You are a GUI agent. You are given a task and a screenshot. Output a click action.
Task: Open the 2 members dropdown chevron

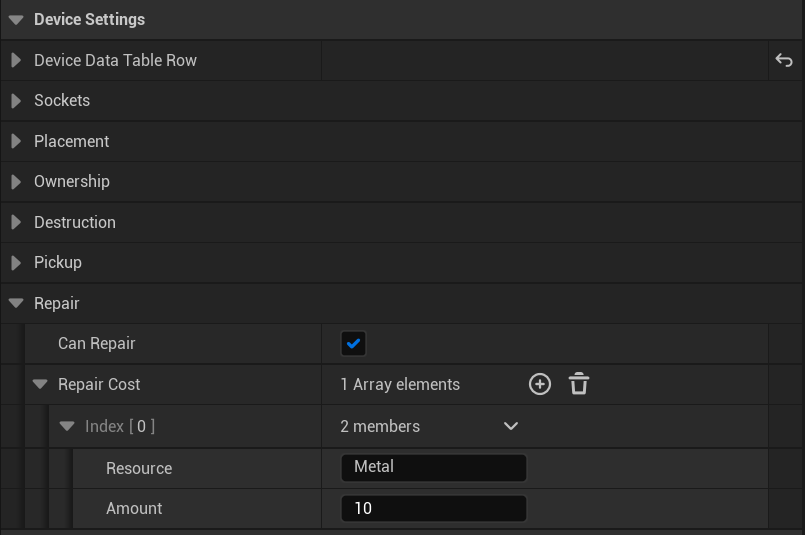[511, 427]
